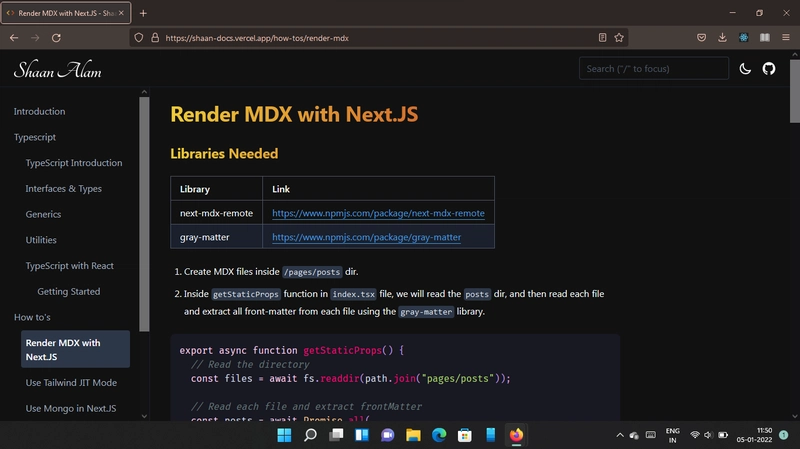Open Getting Started sidebar page
Screen dimensions: 800x449
click(68, 291)
